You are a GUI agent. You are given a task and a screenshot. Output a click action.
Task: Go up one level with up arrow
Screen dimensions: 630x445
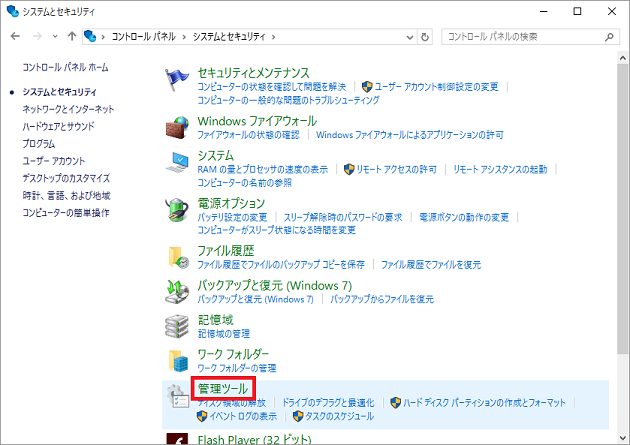tap(72, 37)
